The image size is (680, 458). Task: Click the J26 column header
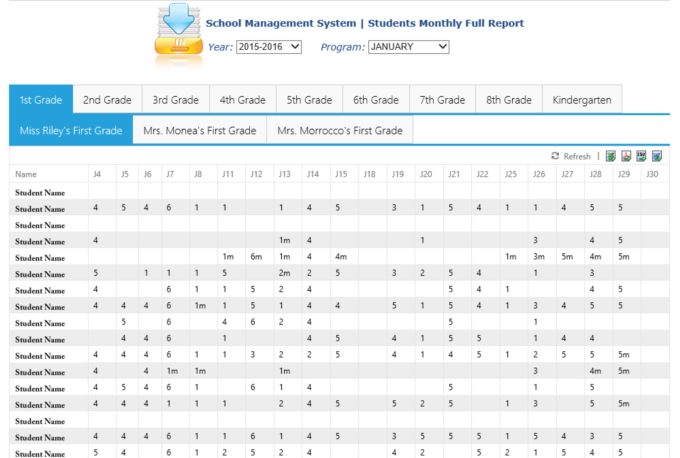pos(539,174)
